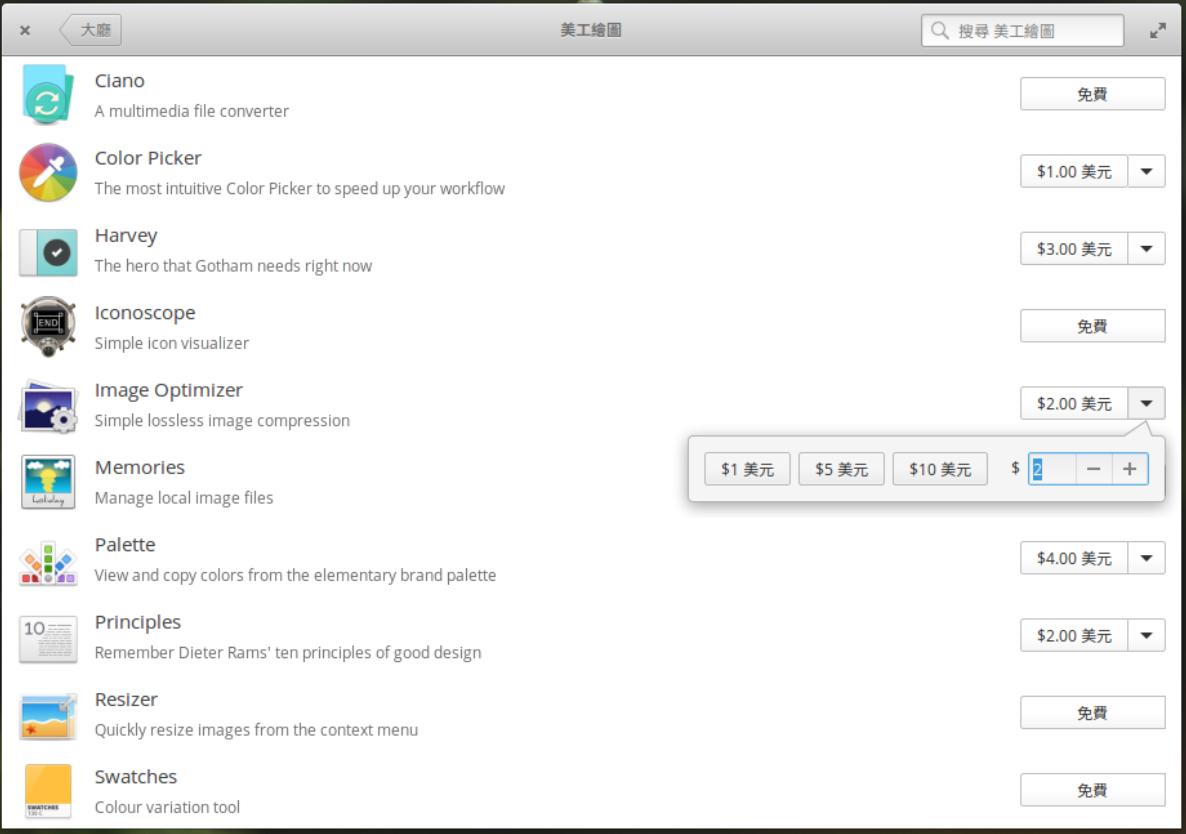1186x834 pixels.
Task: Select the Memories app icon
Action: tap(47, 481)
